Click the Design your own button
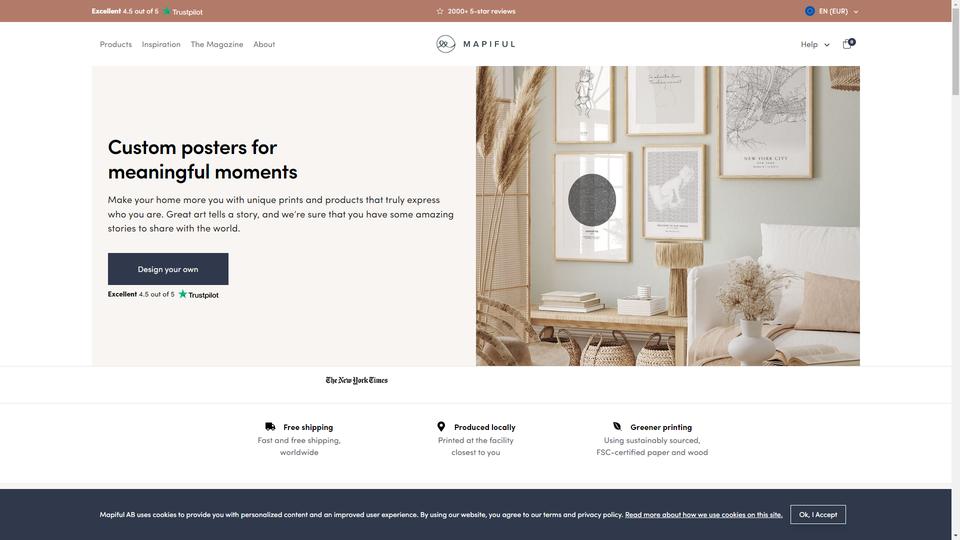 point(168,269)
